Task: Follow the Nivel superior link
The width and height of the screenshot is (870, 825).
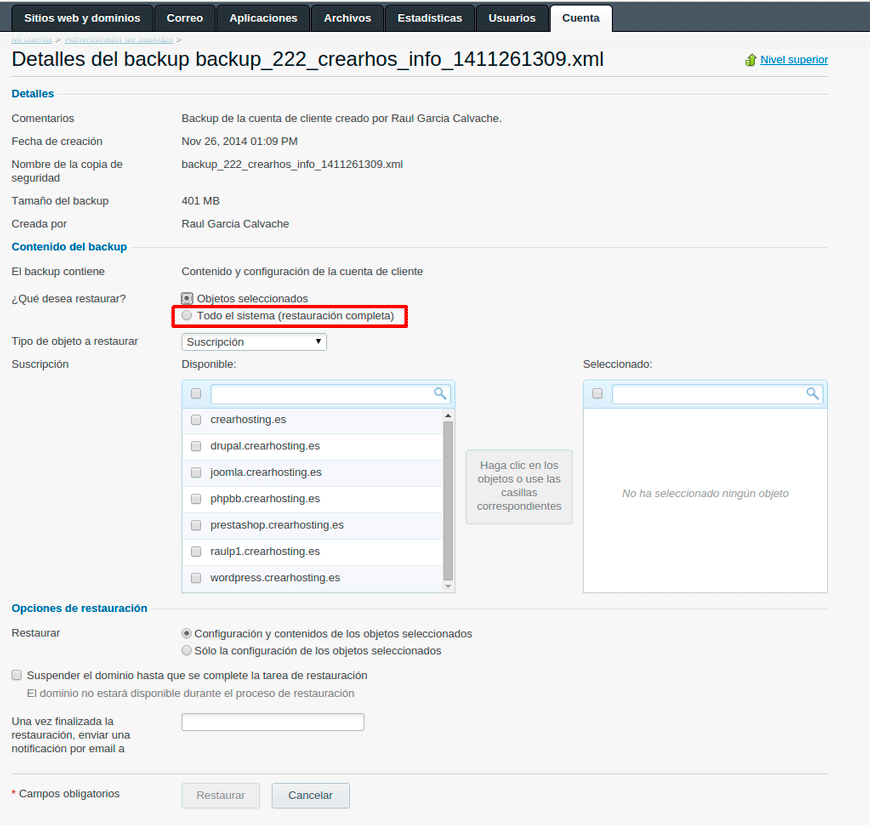Action: point(793,60)
